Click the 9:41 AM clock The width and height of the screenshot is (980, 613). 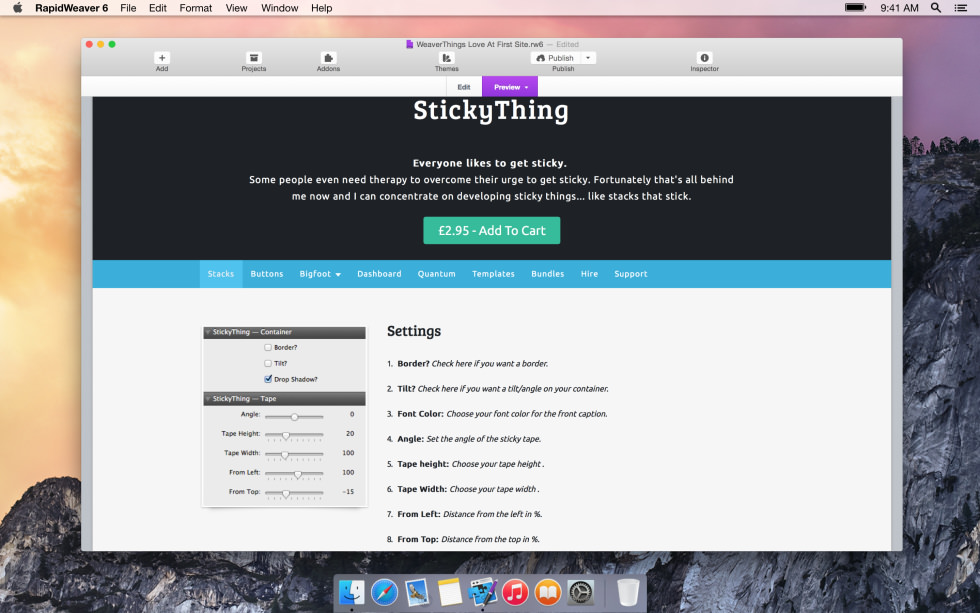pyautogui.click(x=899, y=8)
